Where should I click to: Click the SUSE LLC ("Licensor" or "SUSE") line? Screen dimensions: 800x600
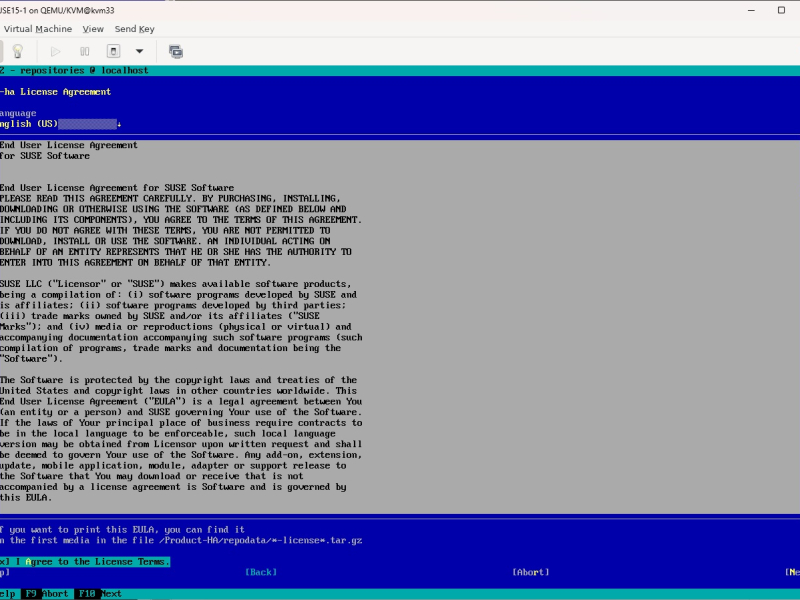click(x=176, y=284)
